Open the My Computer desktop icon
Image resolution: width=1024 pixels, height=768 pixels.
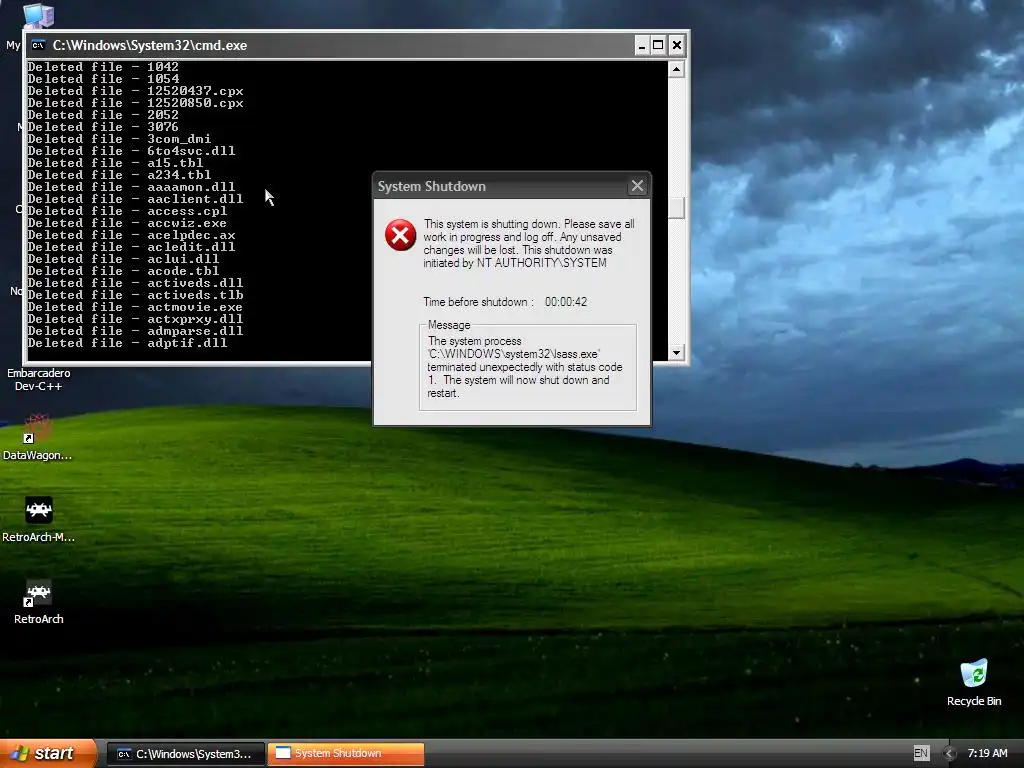(x=38, y=15)
